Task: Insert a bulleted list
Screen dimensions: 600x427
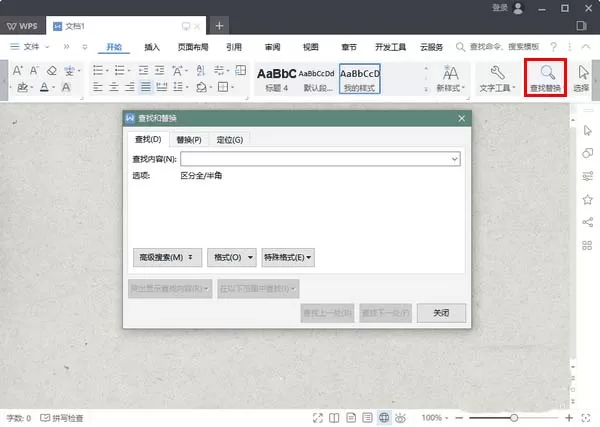Action: [x=98, y=70]
